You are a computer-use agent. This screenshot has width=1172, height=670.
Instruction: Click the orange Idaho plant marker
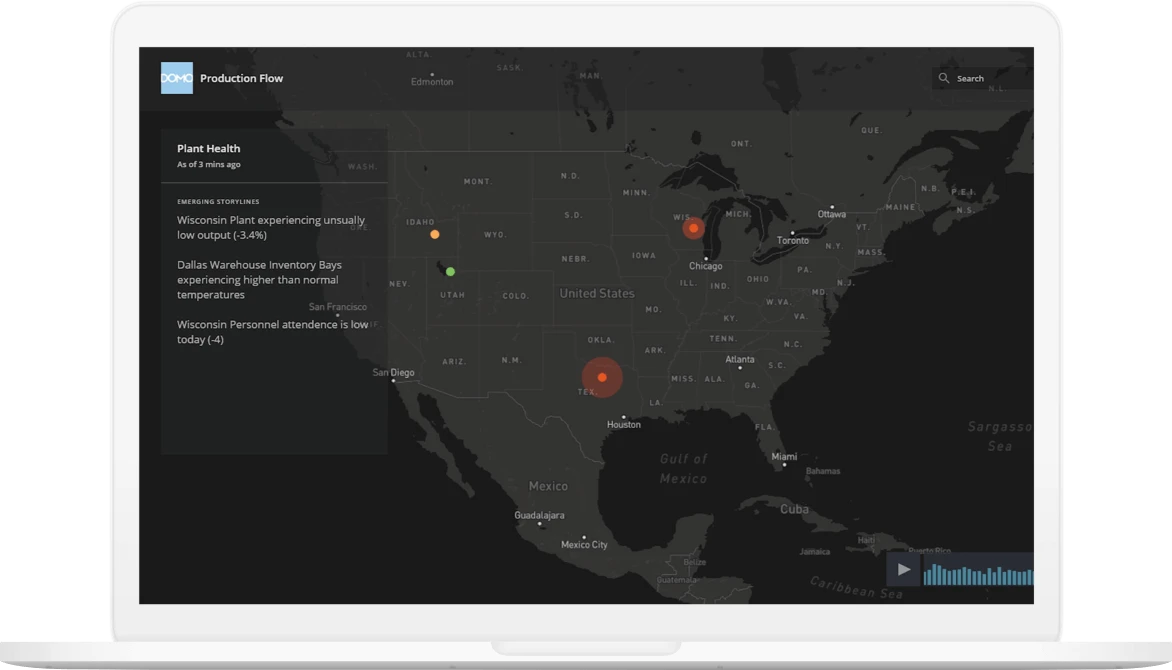click(x=434, y=233)
